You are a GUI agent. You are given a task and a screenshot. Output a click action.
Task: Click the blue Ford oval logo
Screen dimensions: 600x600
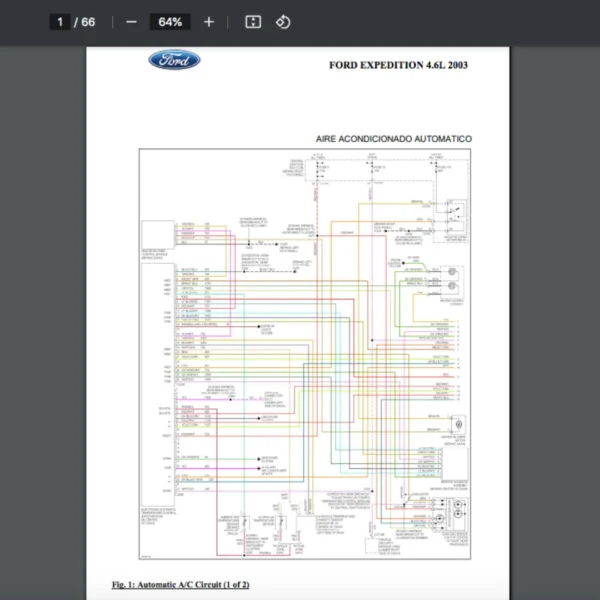pos(174,61)
